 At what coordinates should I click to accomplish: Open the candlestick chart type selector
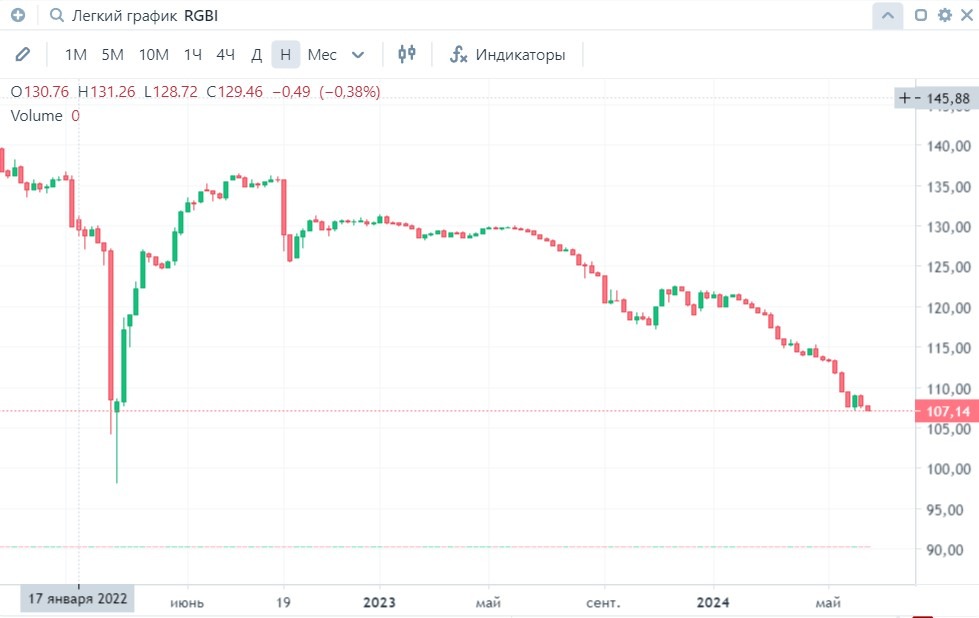[406, 54]
